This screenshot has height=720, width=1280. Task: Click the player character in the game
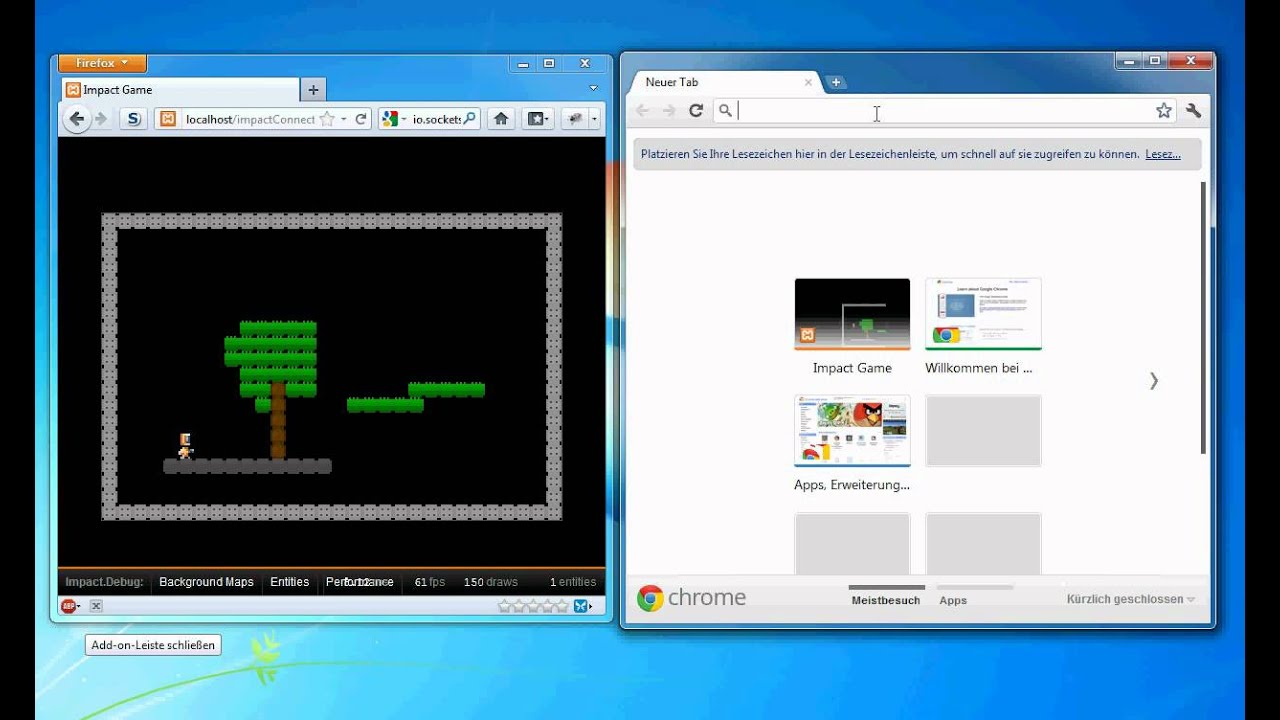[185, 446]
